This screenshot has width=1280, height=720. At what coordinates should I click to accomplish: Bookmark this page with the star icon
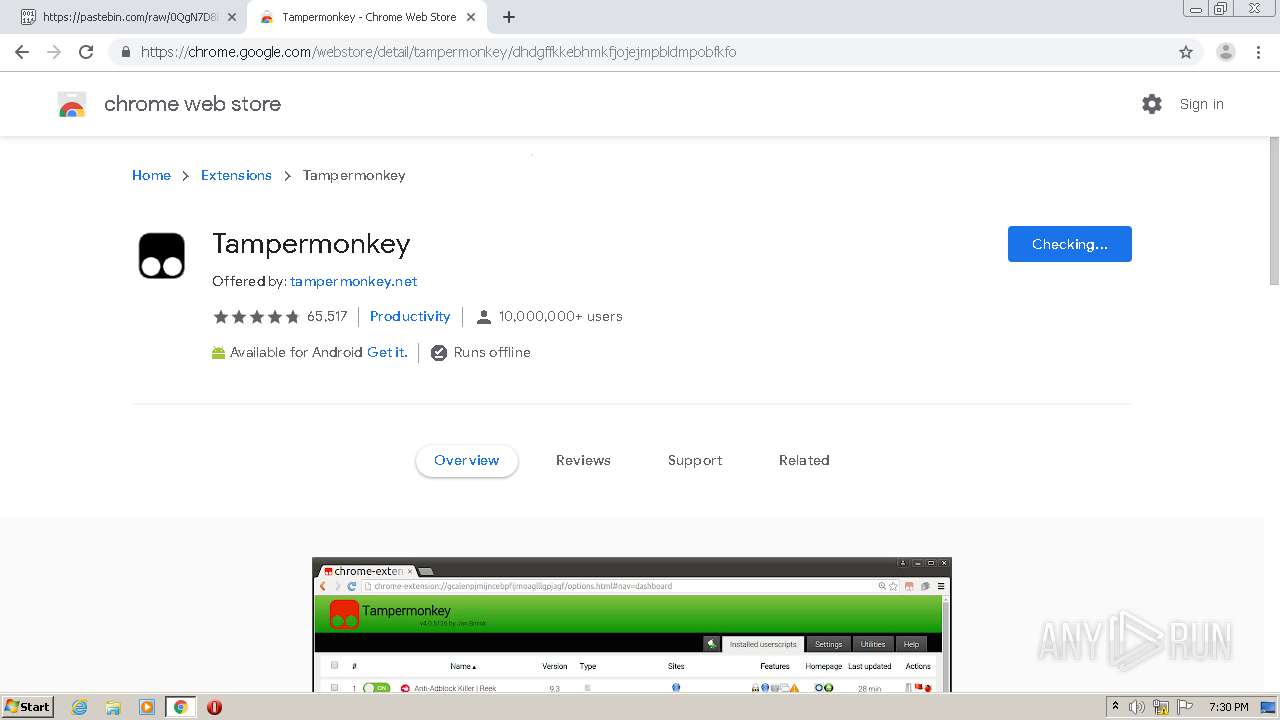tap(1186, 52)
